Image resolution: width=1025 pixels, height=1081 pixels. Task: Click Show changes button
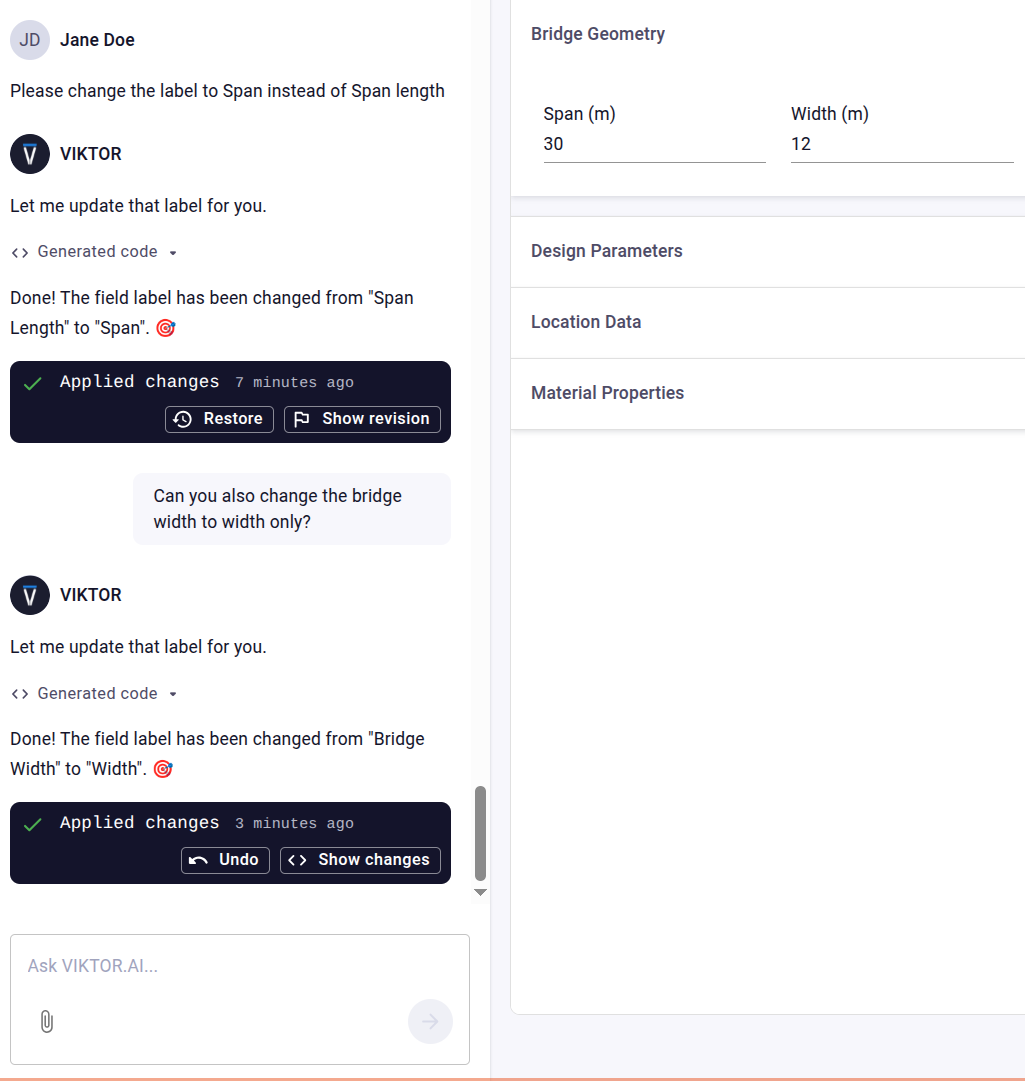tap(360, 860)
